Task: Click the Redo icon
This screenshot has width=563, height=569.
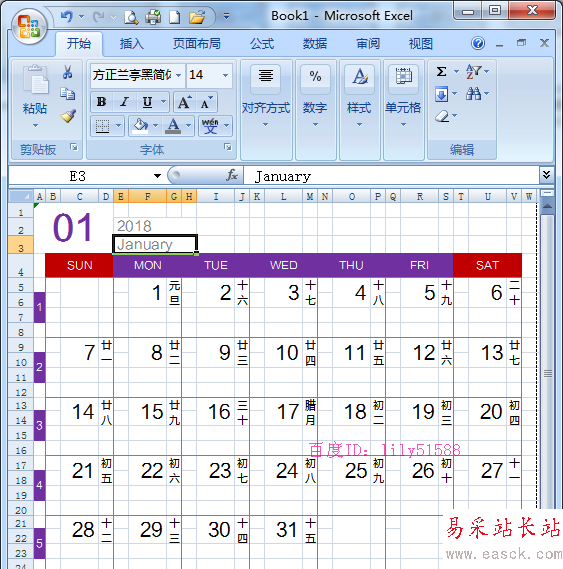Action: [x=98, y=17]
